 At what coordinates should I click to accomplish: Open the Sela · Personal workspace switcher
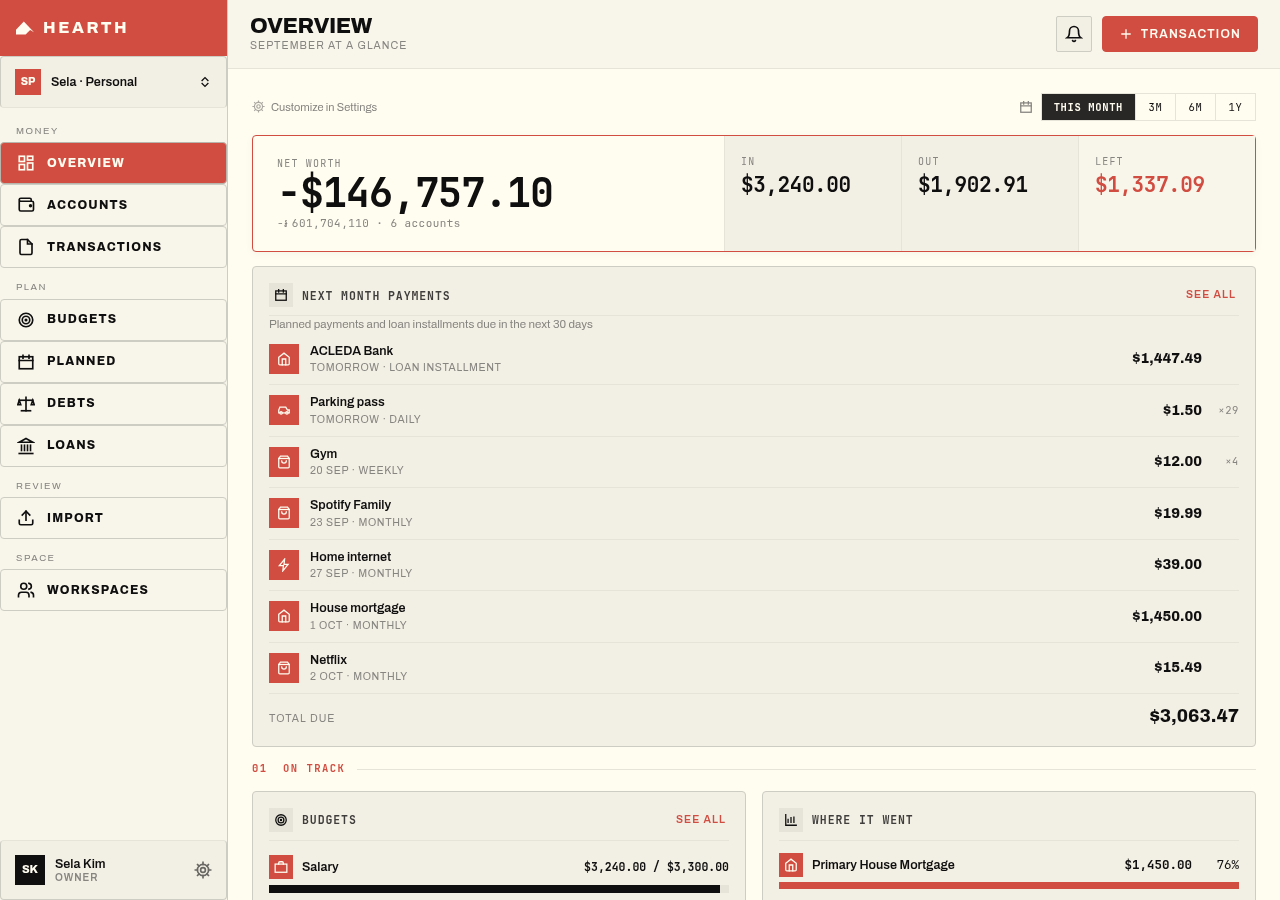(114, 82)
